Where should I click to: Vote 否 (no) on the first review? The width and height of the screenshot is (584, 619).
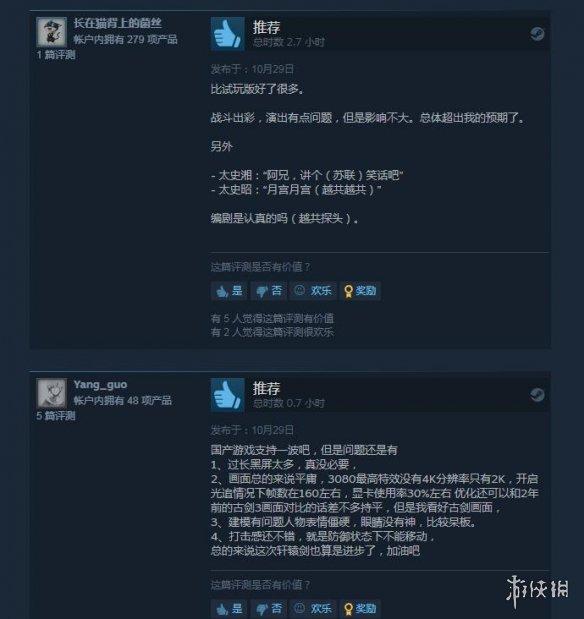pos(269,291)
